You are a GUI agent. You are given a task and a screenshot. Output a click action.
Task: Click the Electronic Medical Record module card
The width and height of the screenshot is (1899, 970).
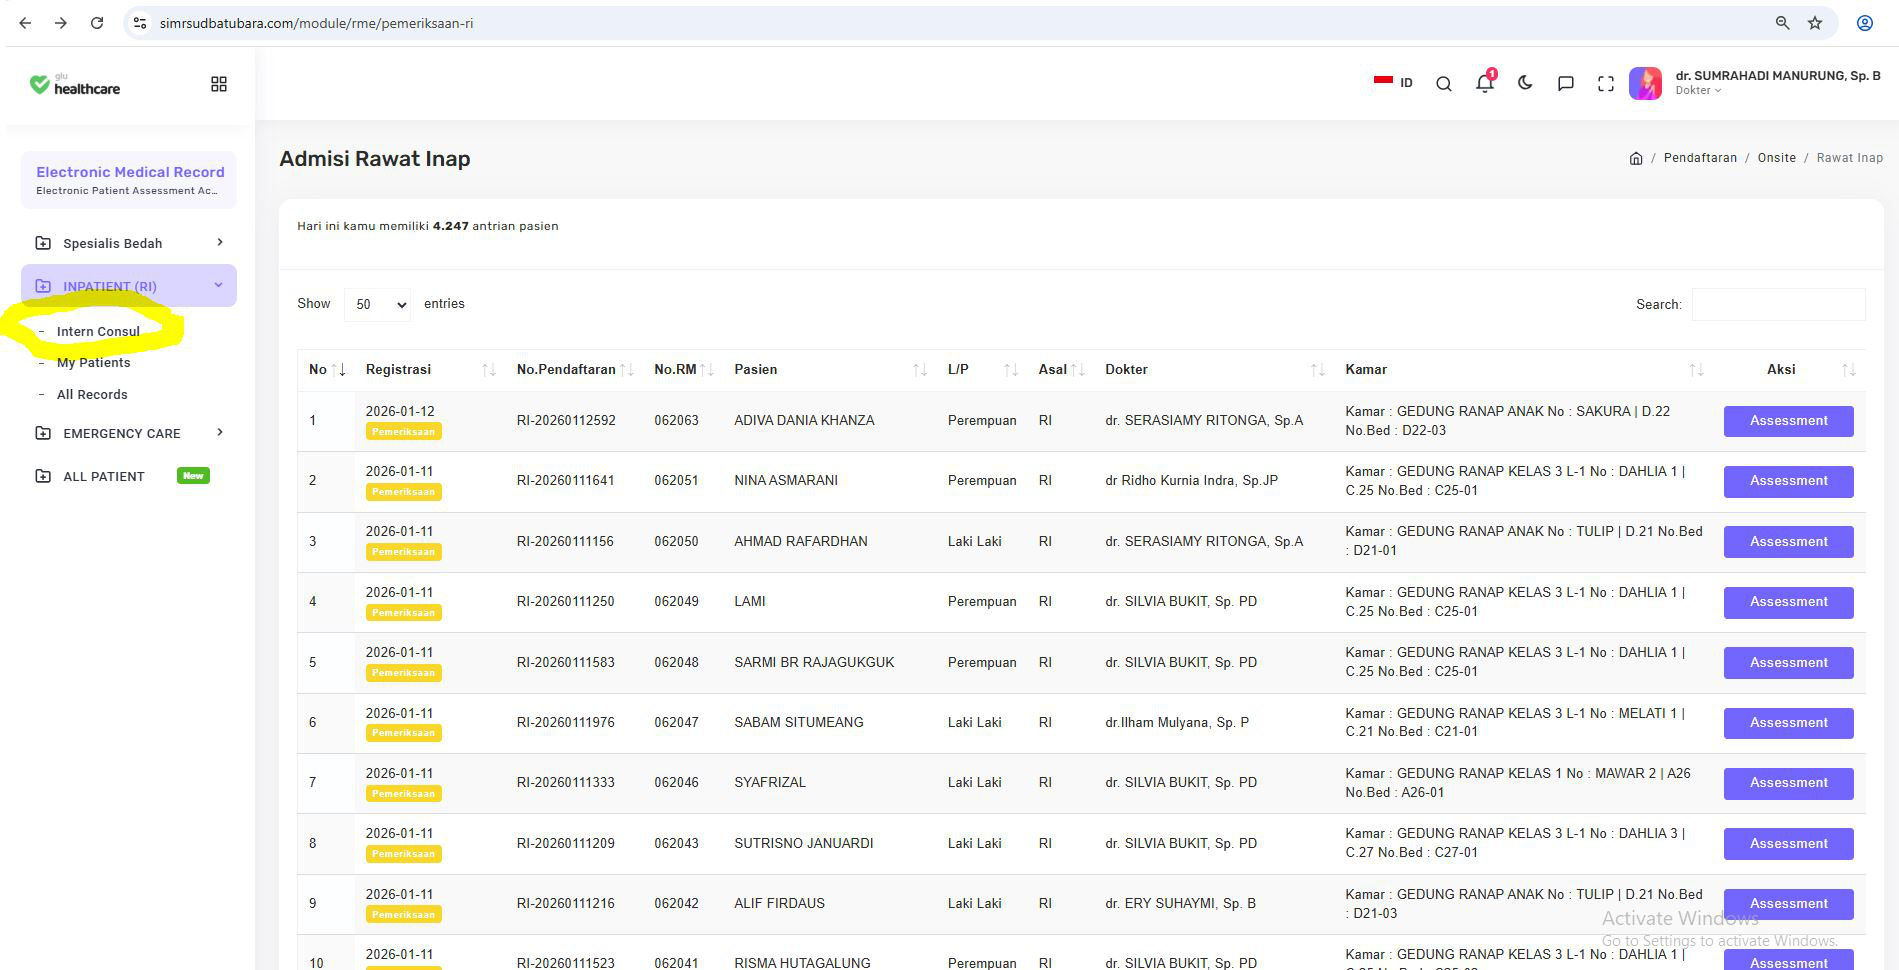point(129,180)
